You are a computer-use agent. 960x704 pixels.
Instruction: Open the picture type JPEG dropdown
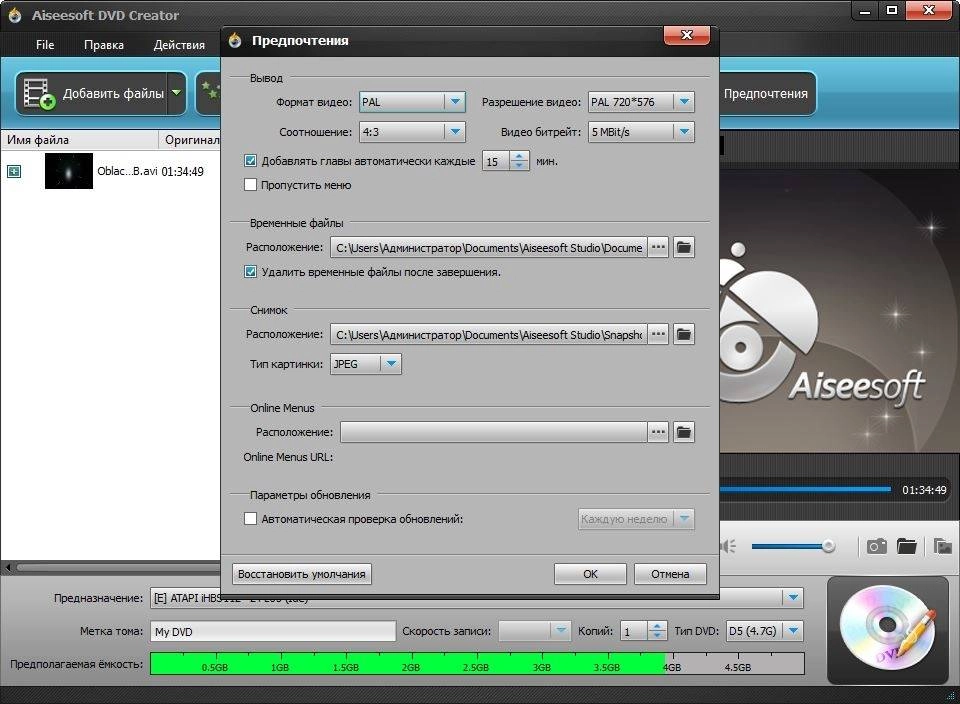391,364
